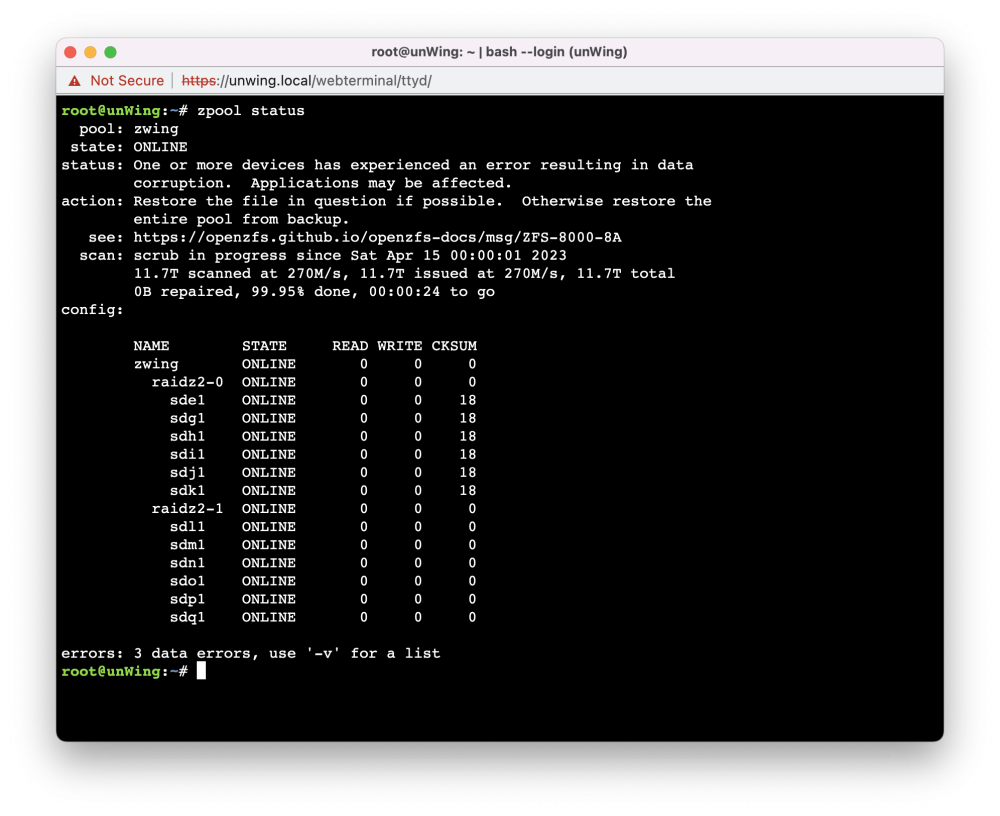Click the sdq1 device name
This screenshot has height=816, width=1000.
pyautogui.click(x=188, y=618)
